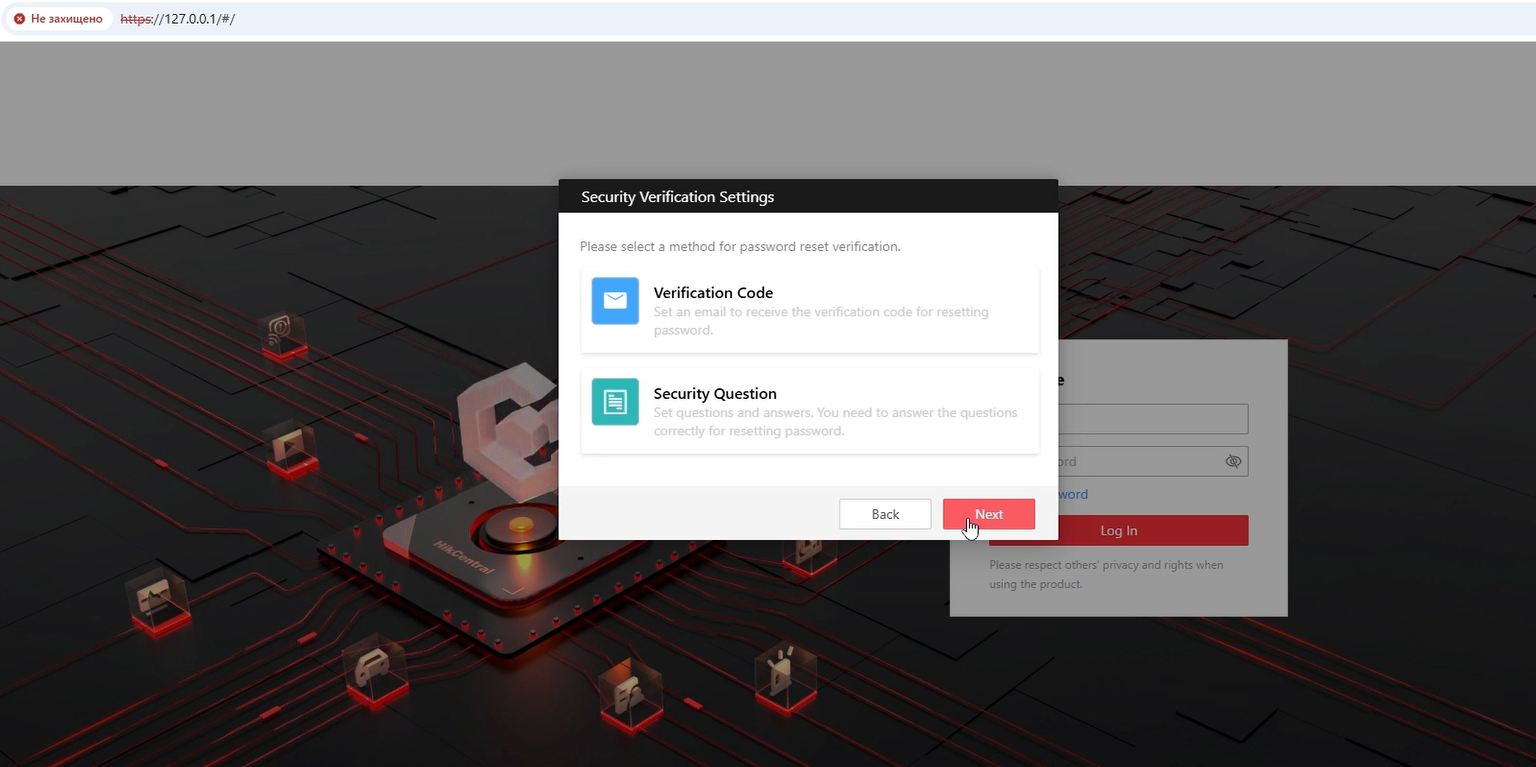Go Back from Security Verification Settings
1536x767 pixels.
pyautogui.click(x=885, y=514)
